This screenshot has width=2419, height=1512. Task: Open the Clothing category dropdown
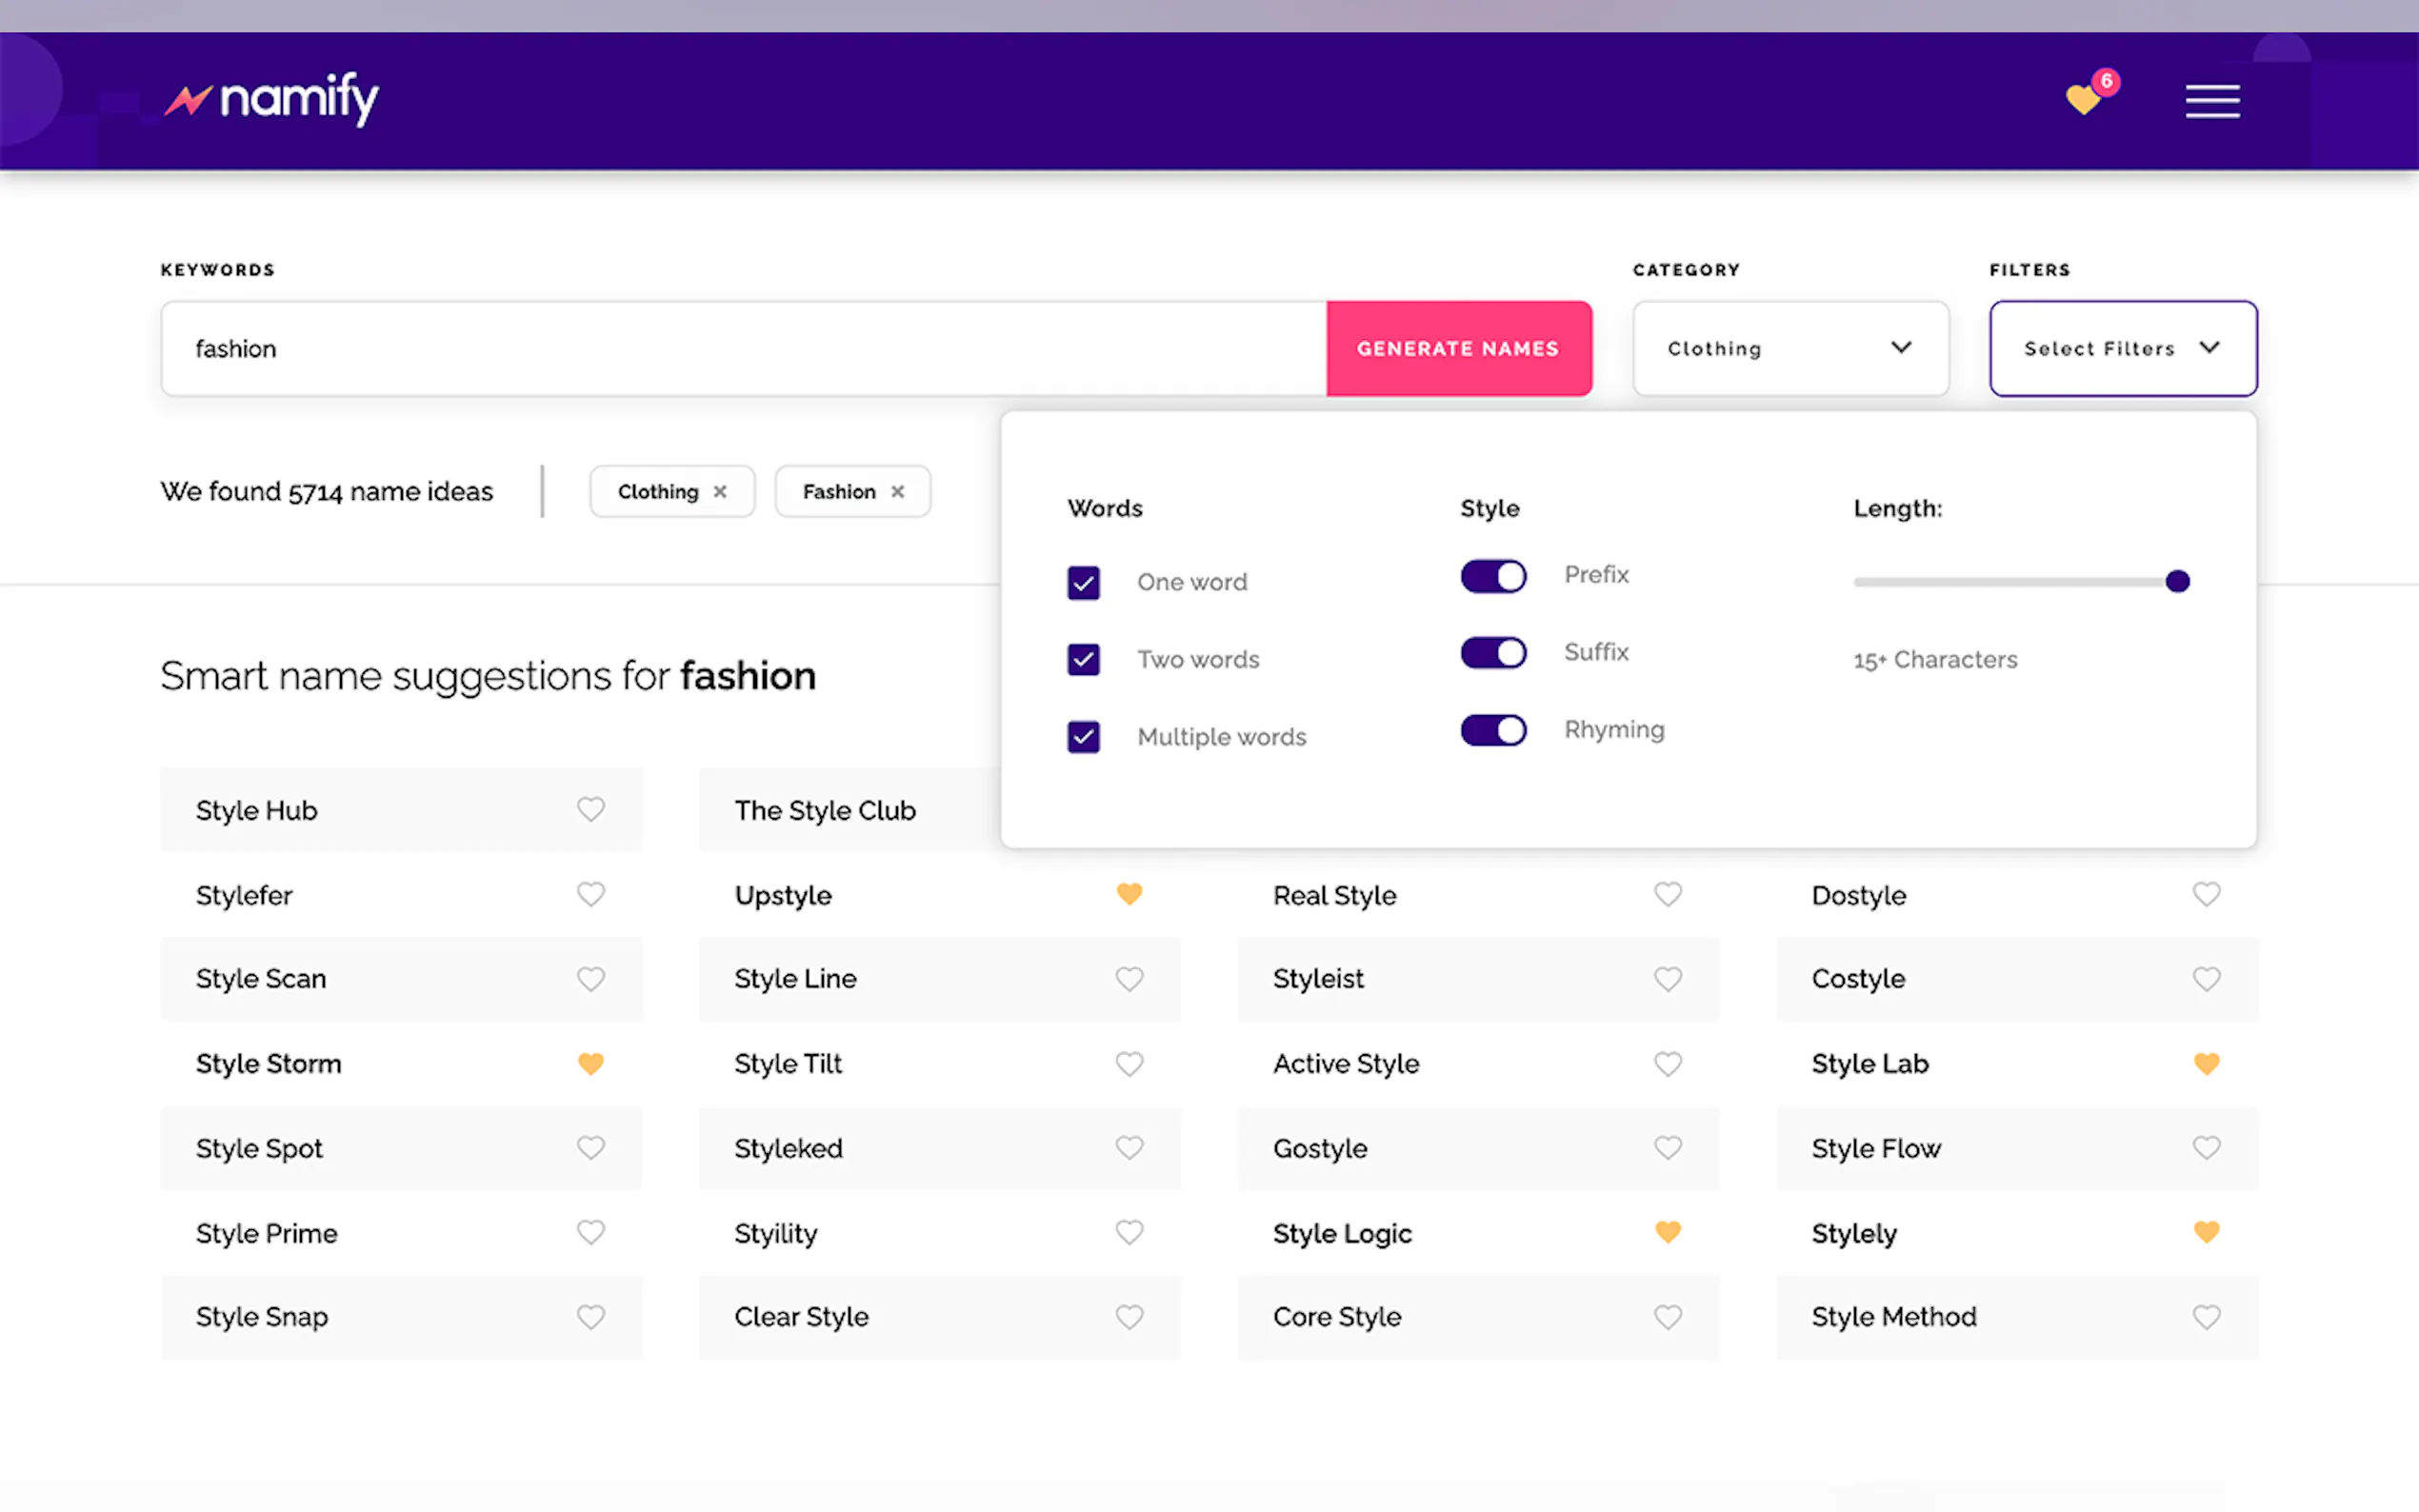1790,348
